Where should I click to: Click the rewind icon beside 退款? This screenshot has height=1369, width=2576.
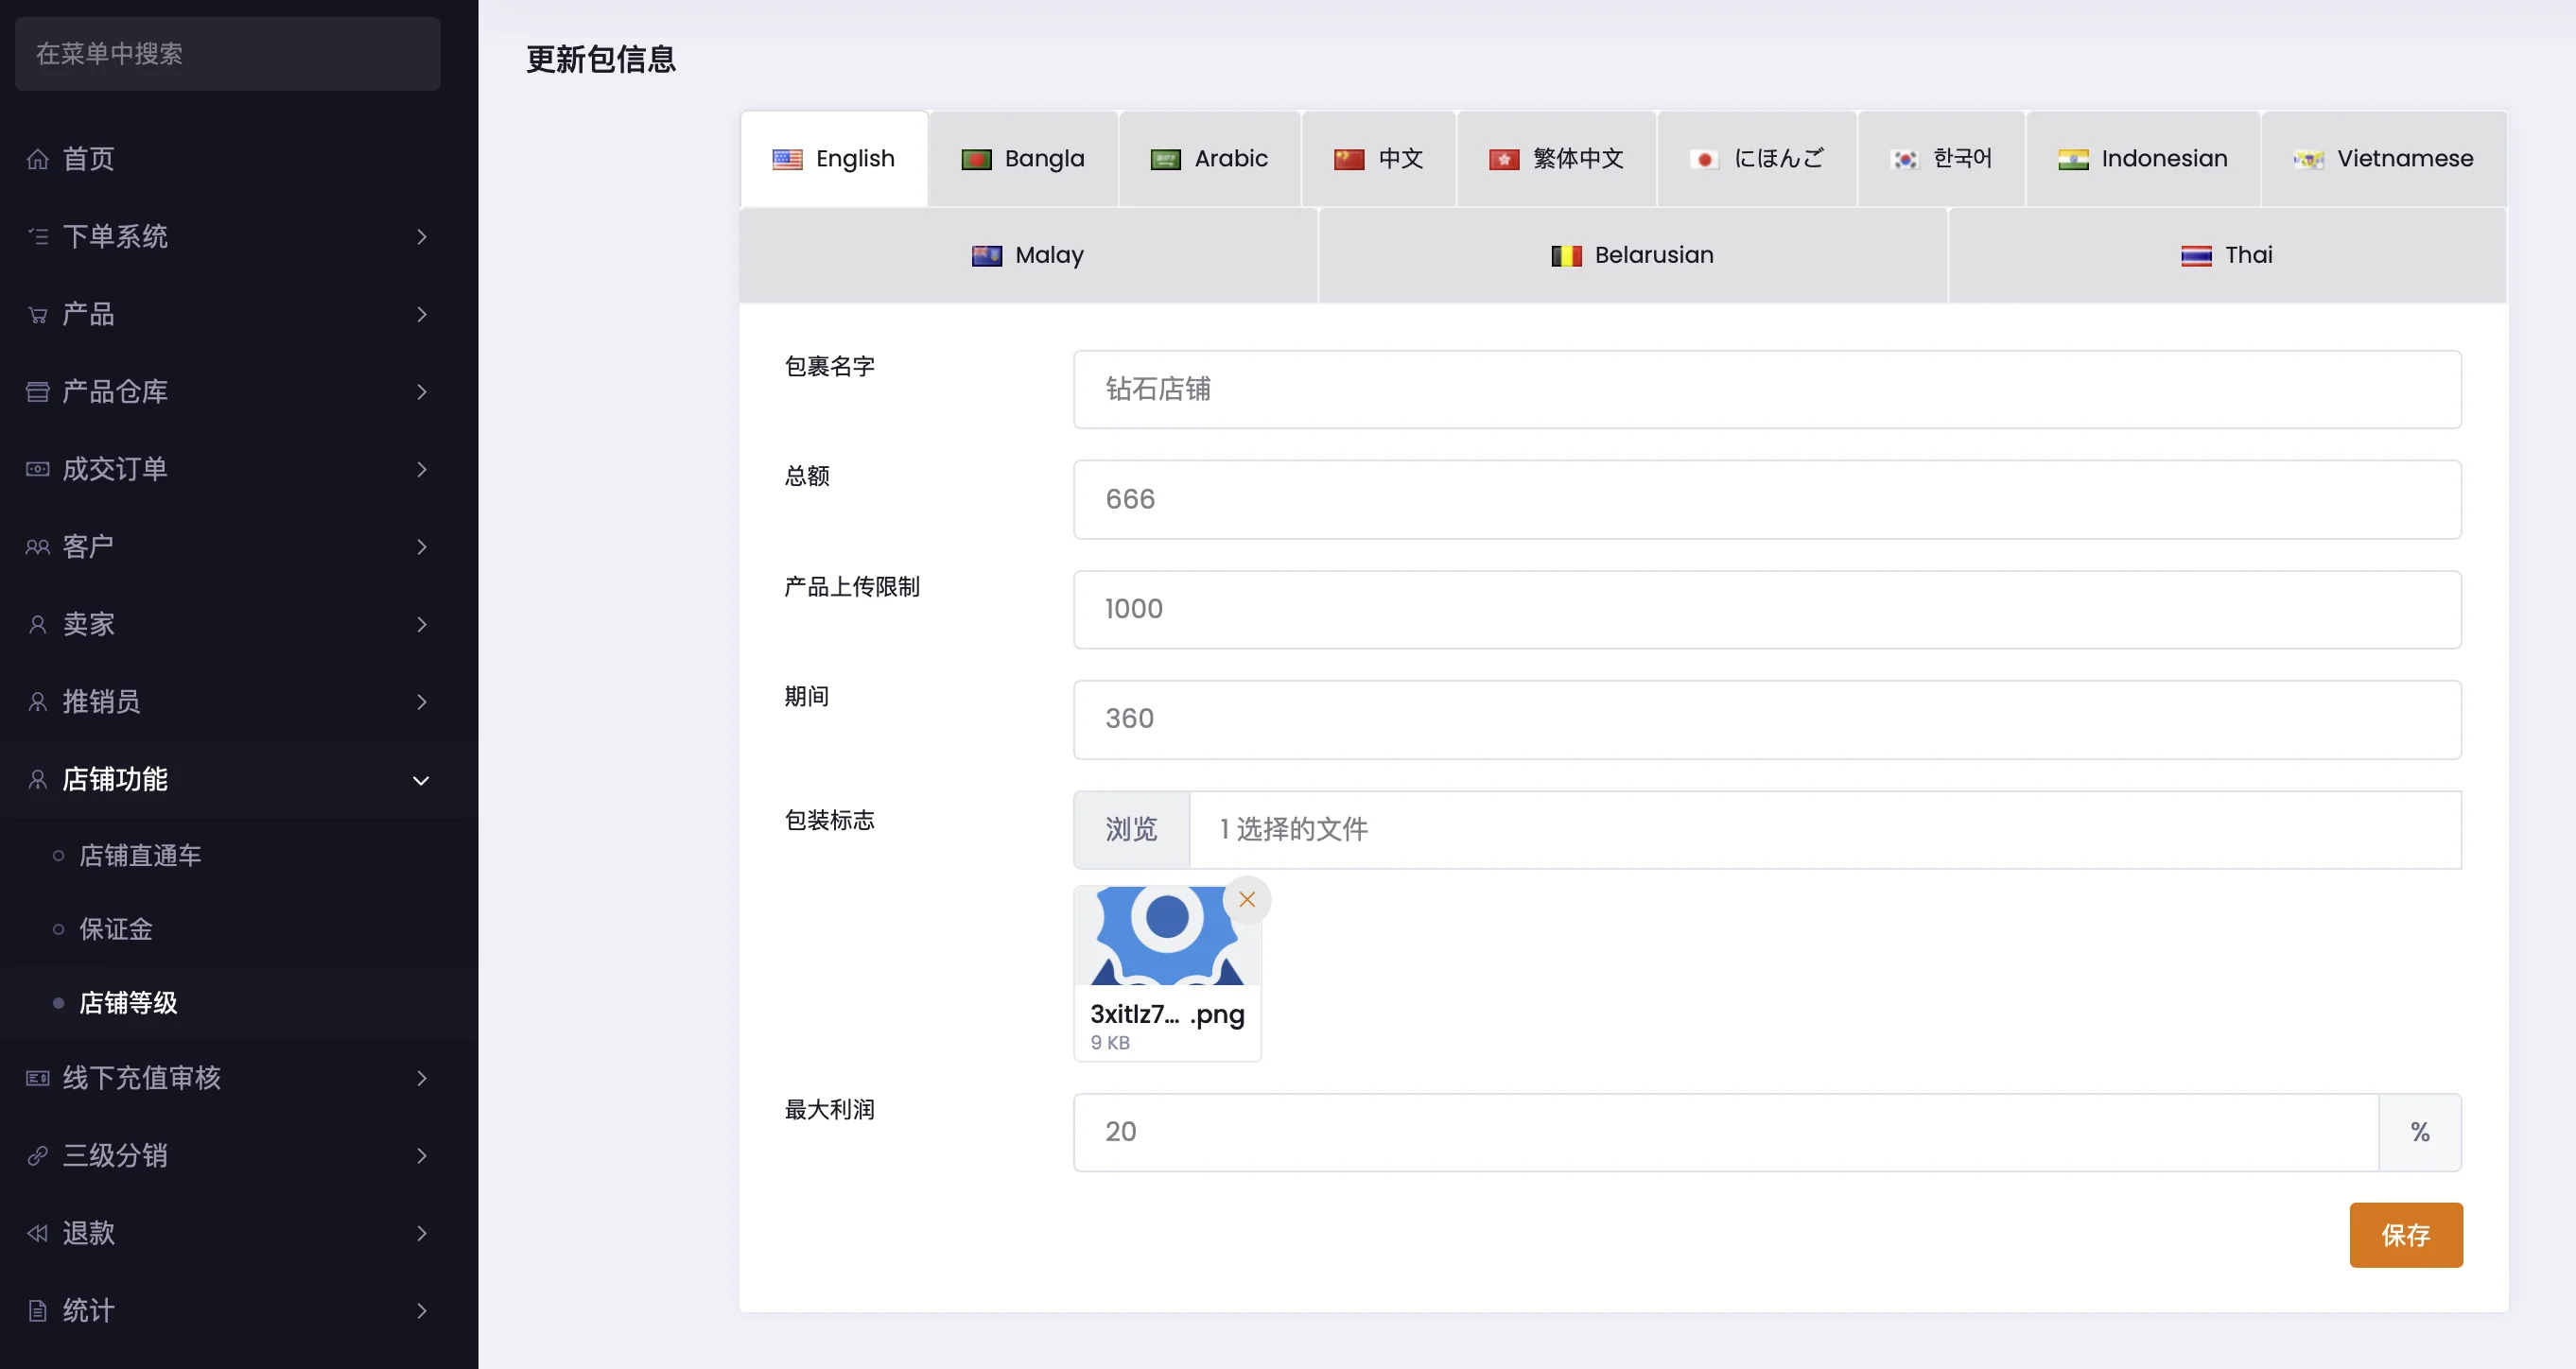[x=37, y=1233]
